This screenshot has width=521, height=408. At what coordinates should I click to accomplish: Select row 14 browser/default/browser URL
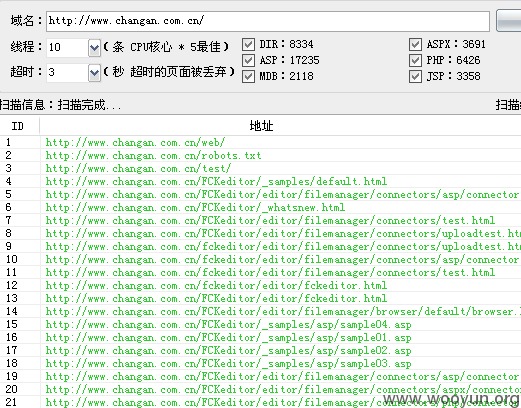point(260,311)
